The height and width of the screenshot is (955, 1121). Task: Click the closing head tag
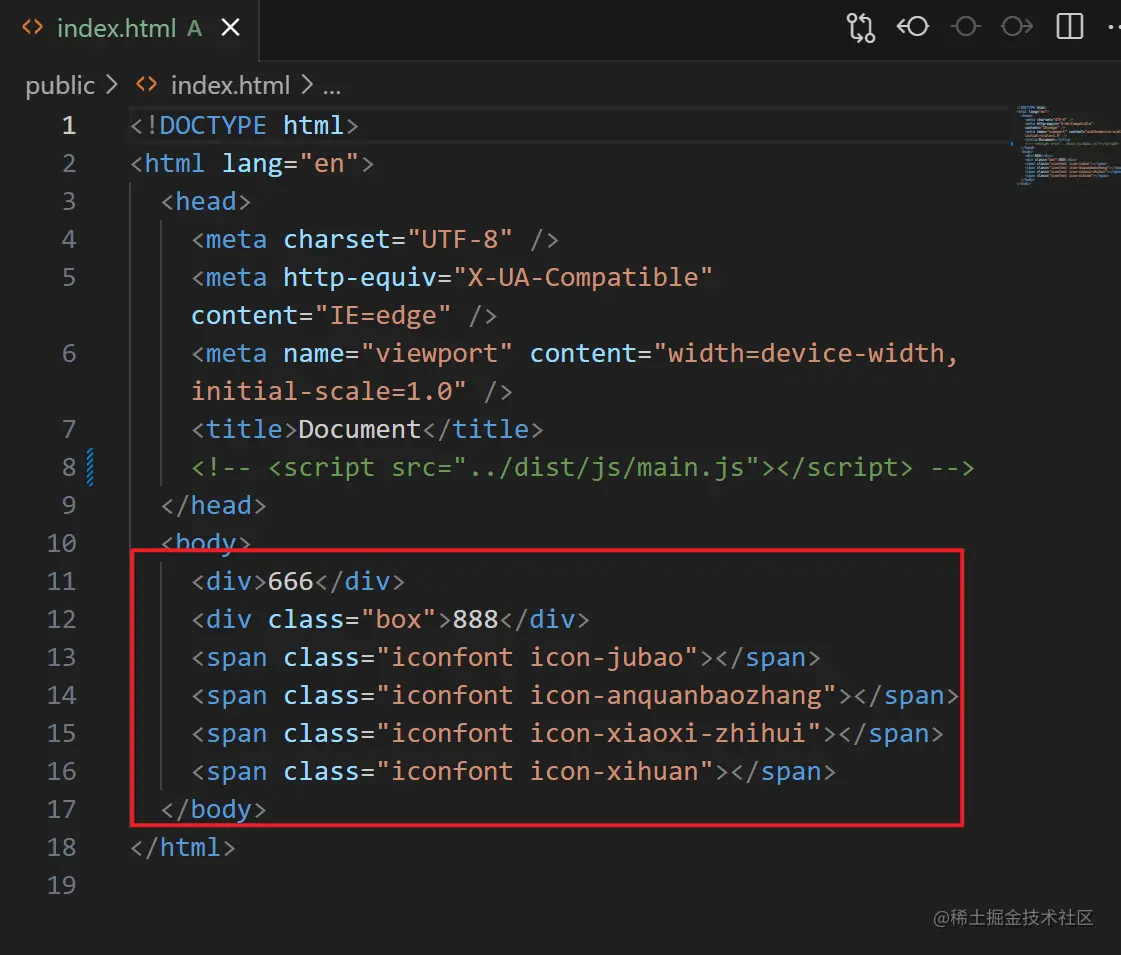pos(213,505)
